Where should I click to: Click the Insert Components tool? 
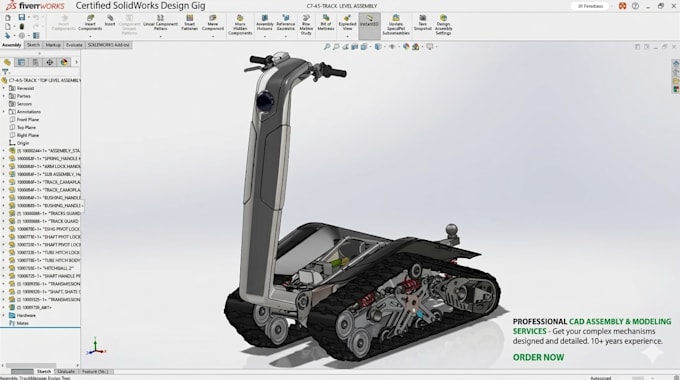pos(90,23)
